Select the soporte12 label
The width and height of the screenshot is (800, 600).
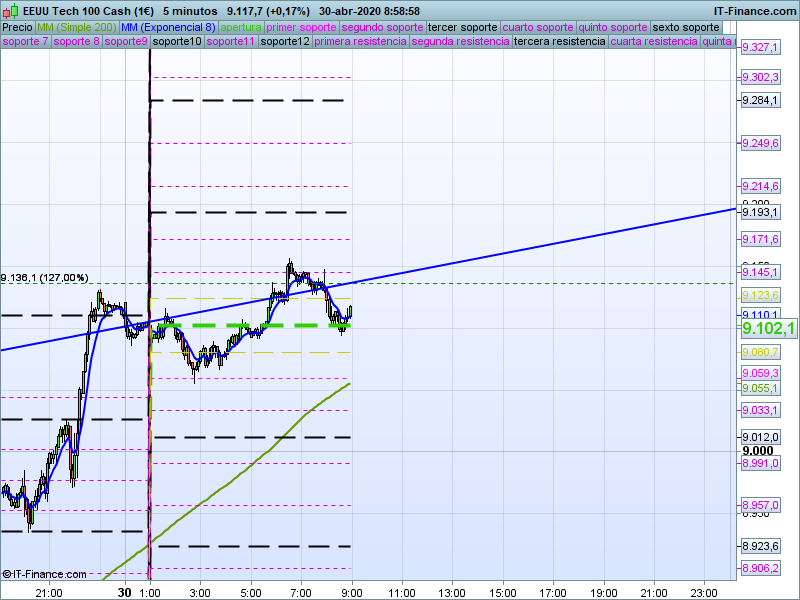pos(285,41)
